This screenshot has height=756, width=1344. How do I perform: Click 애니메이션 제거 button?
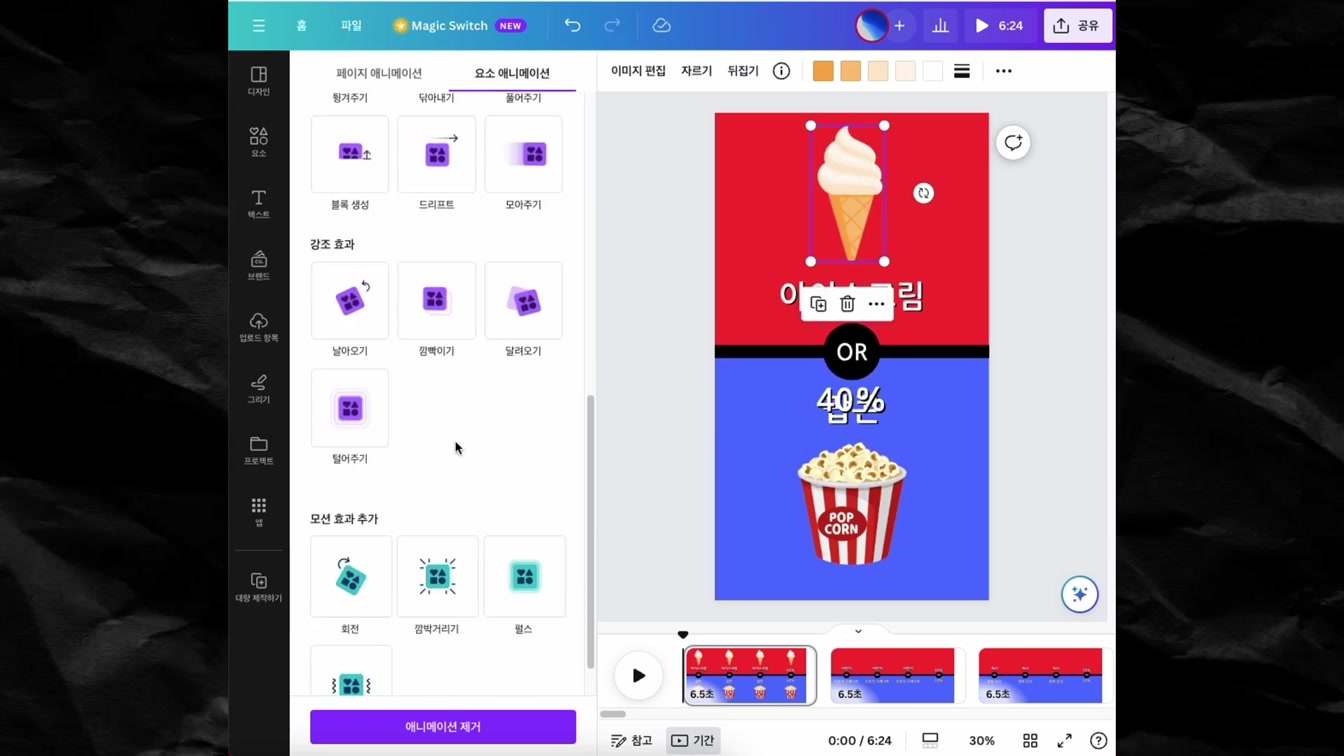pyautogui.click(x=443, y=727)
